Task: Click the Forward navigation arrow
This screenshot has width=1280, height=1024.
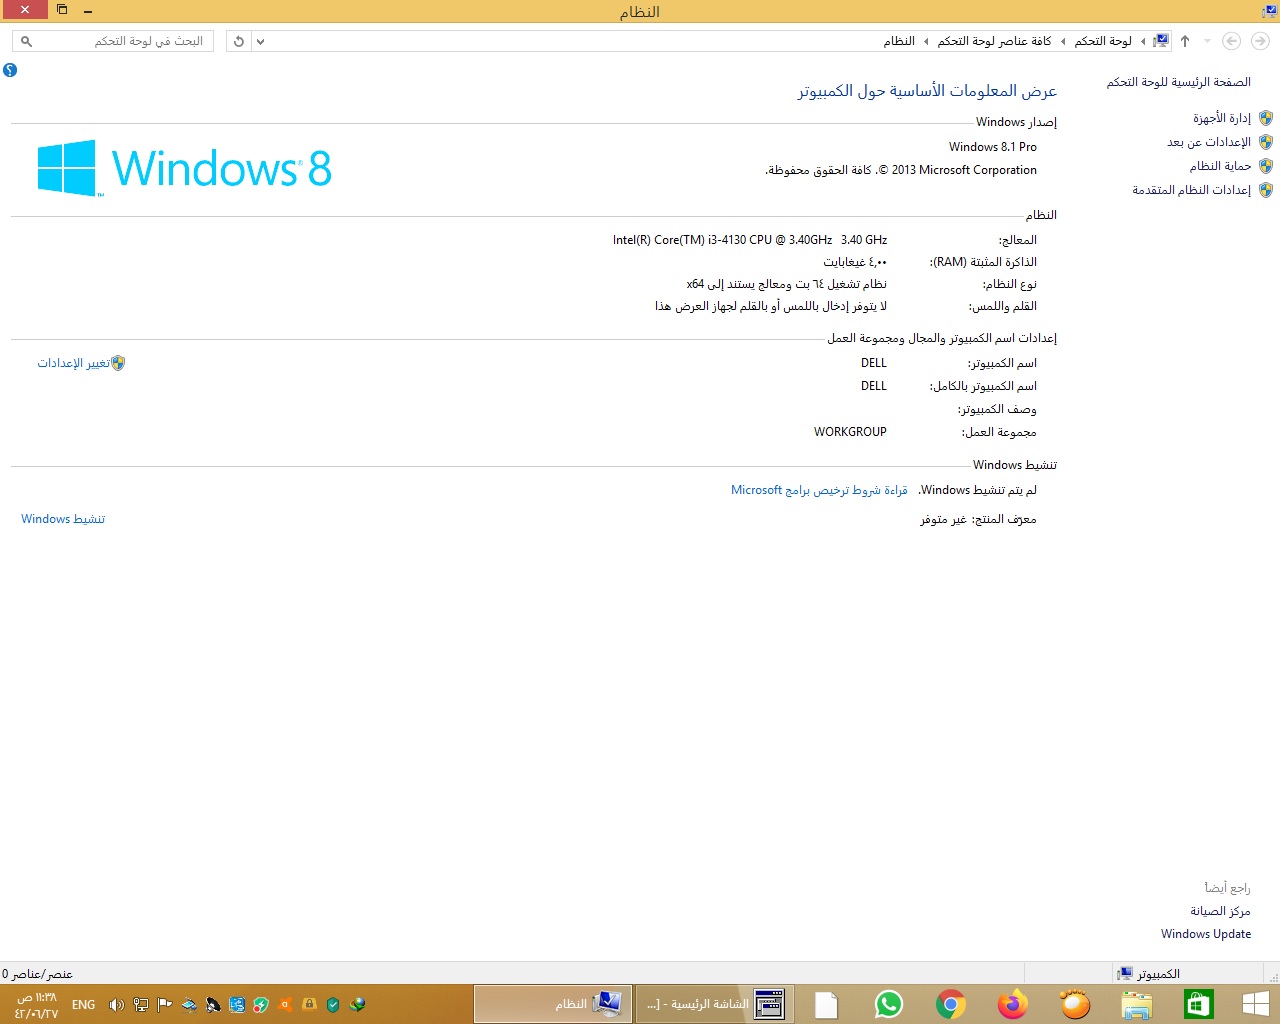Action: click(x=1232, y=41)
